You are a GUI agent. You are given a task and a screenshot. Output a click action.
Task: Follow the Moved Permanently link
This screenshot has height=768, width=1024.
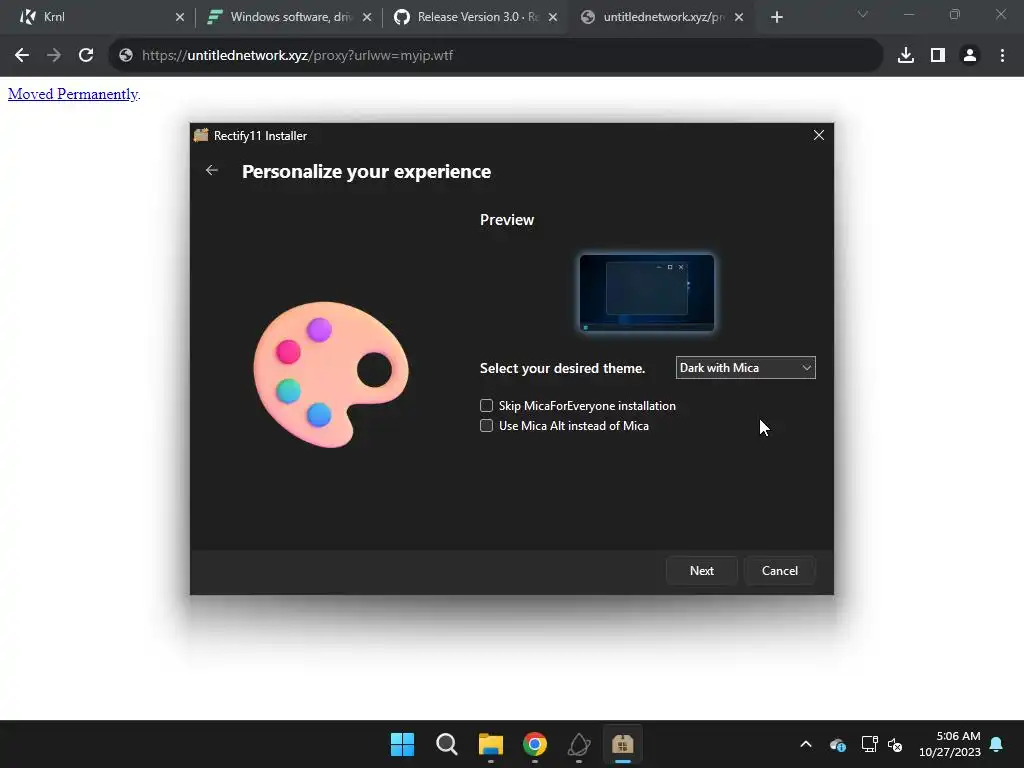[72, 94]
